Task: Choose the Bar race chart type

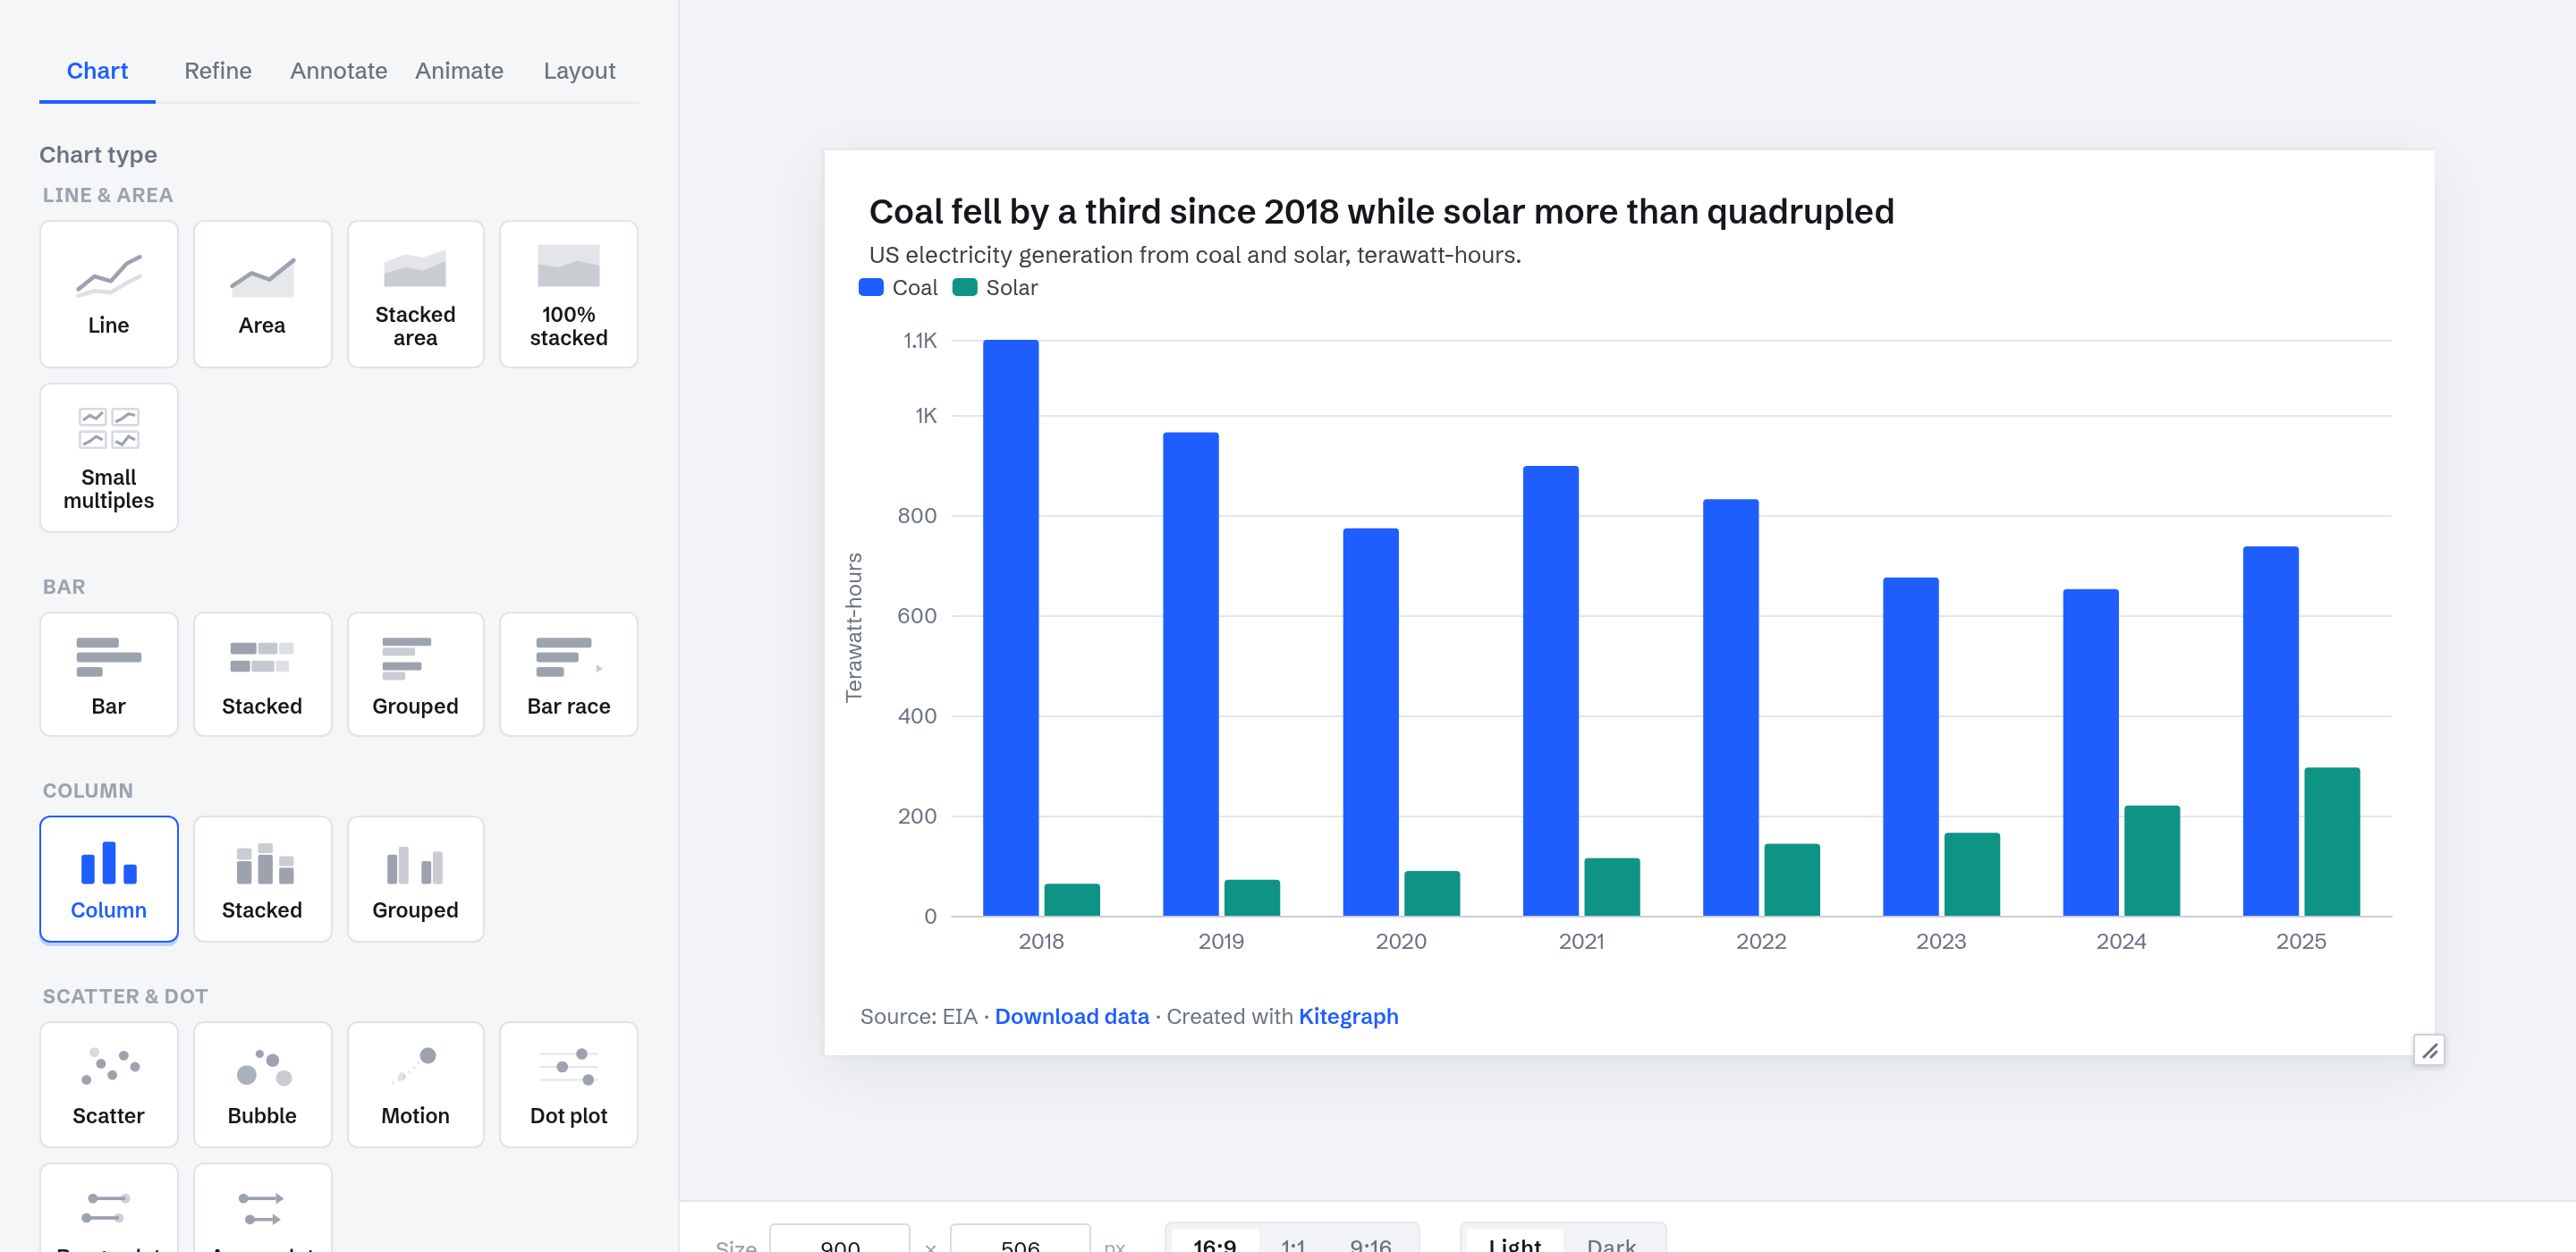Action: point(568,675)
